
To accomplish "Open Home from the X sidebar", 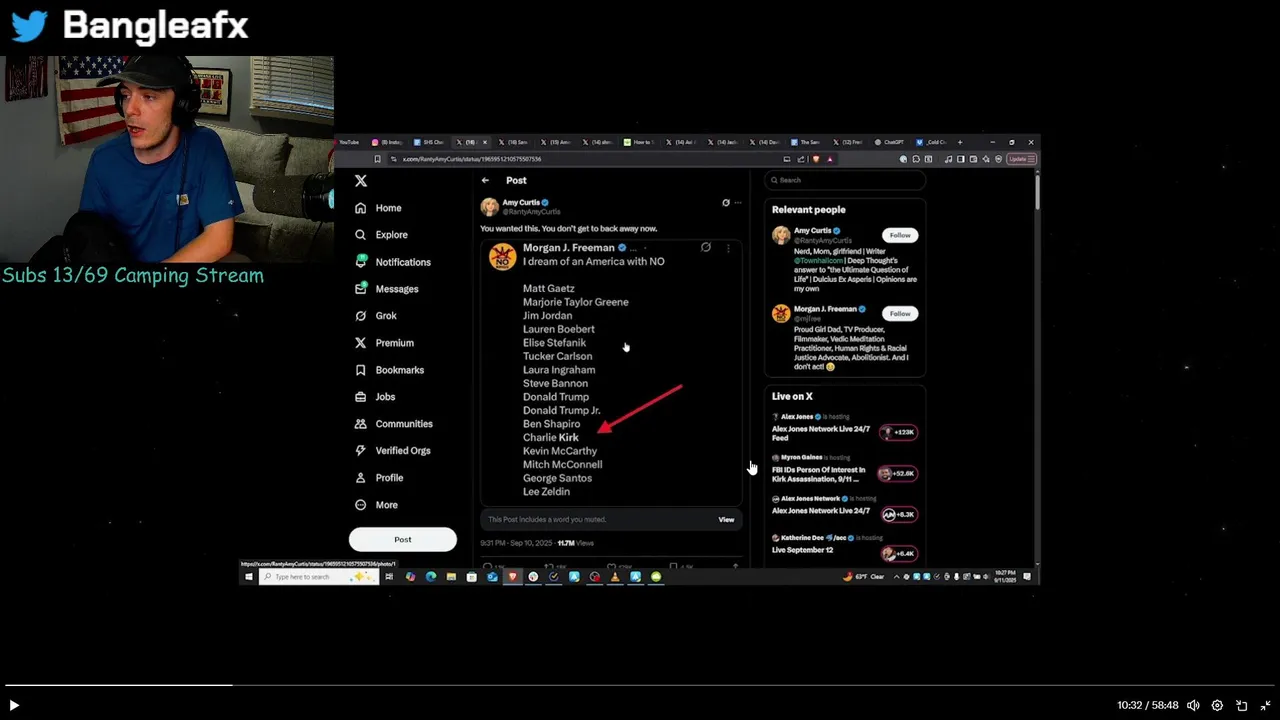I will [378, 208].
